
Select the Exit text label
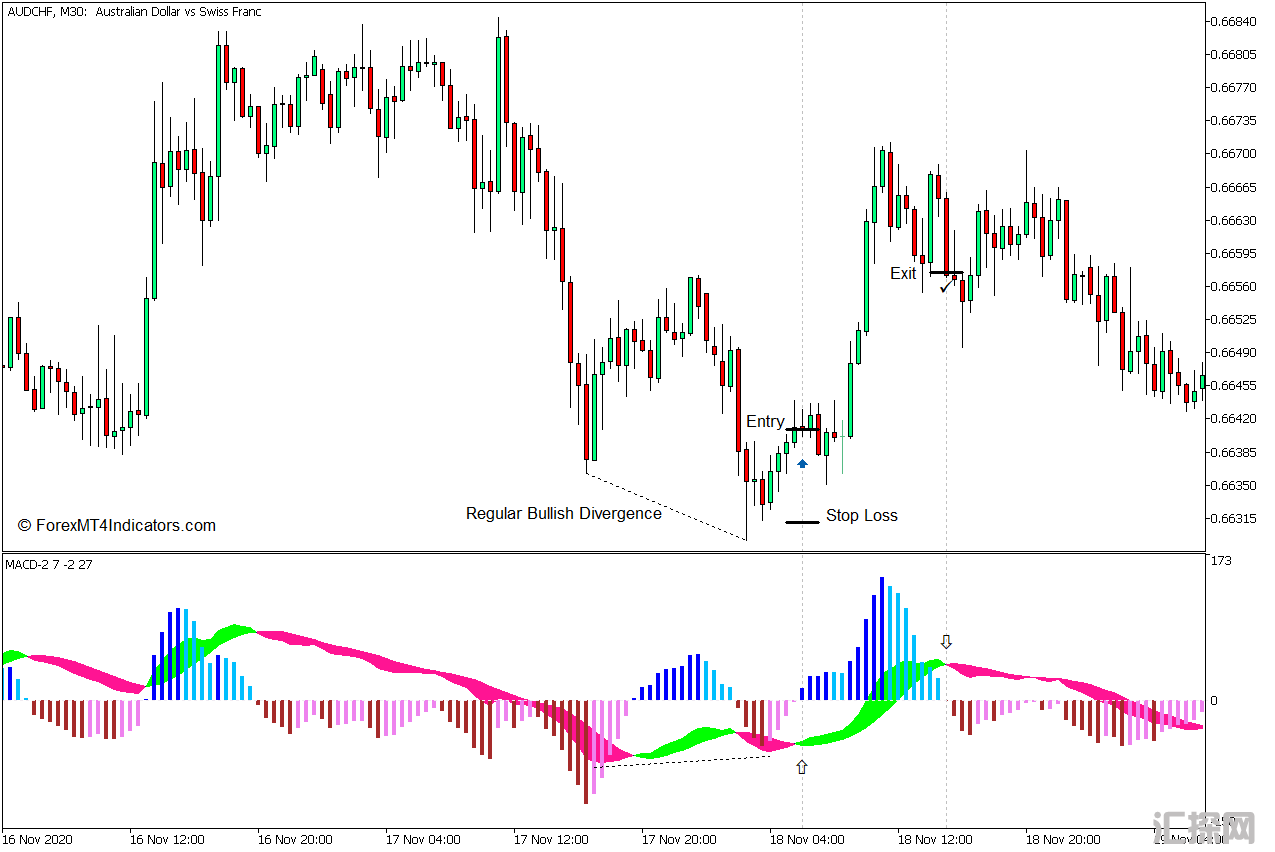903,273
